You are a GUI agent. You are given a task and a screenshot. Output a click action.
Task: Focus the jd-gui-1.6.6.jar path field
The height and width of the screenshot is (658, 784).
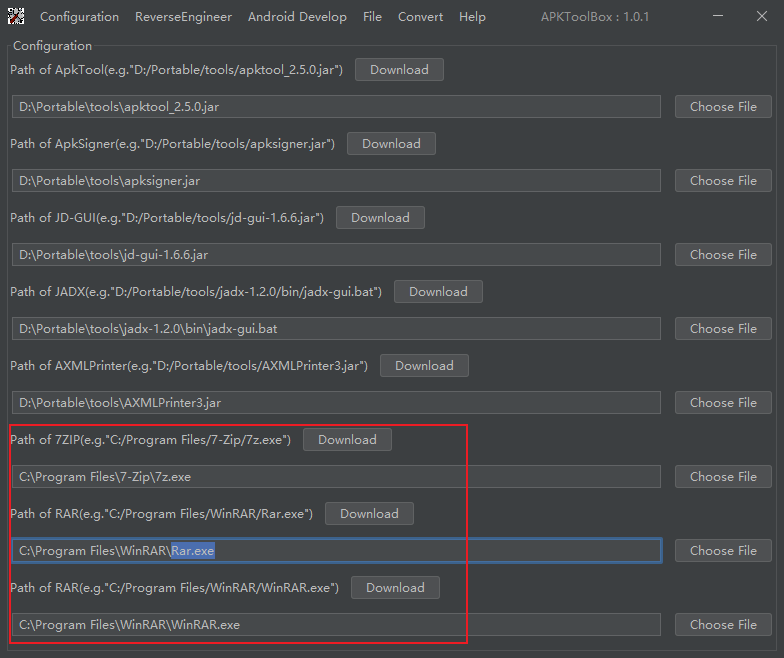[336, 254]
